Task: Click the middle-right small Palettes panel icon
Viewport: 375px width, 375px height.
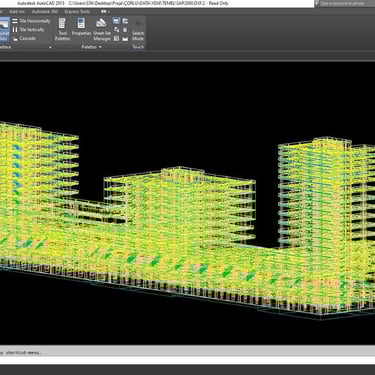Action: [x=125, y=30]
